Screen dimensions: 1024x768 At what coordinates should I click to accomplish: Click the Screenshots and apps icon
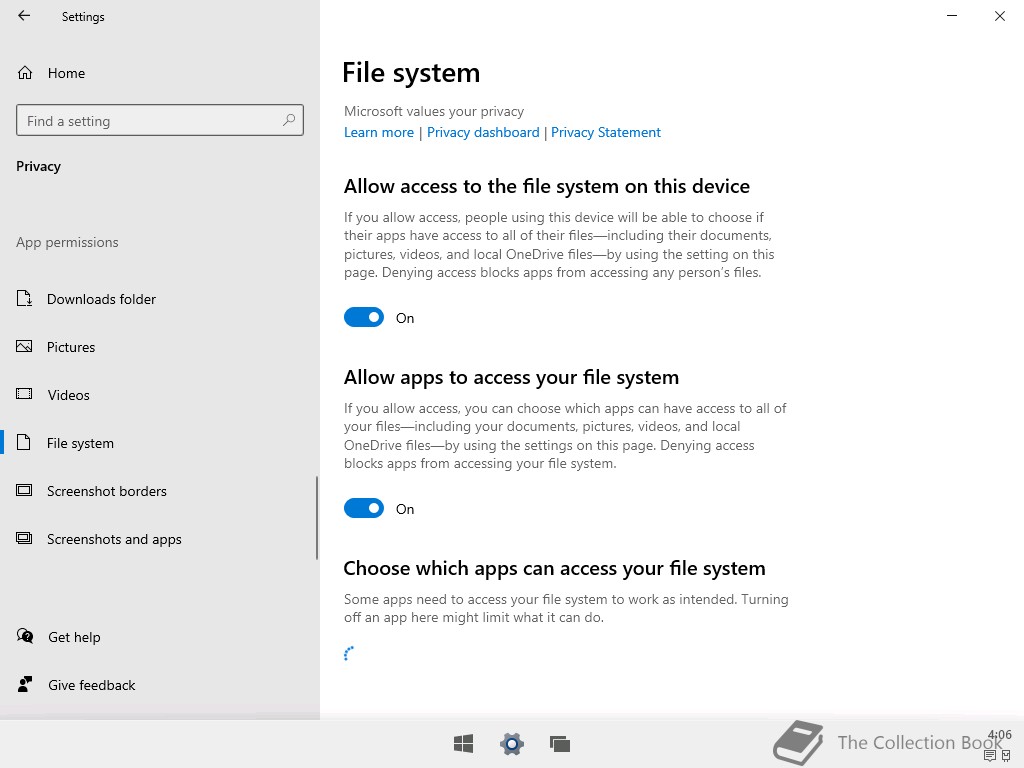tap(24, 538)
